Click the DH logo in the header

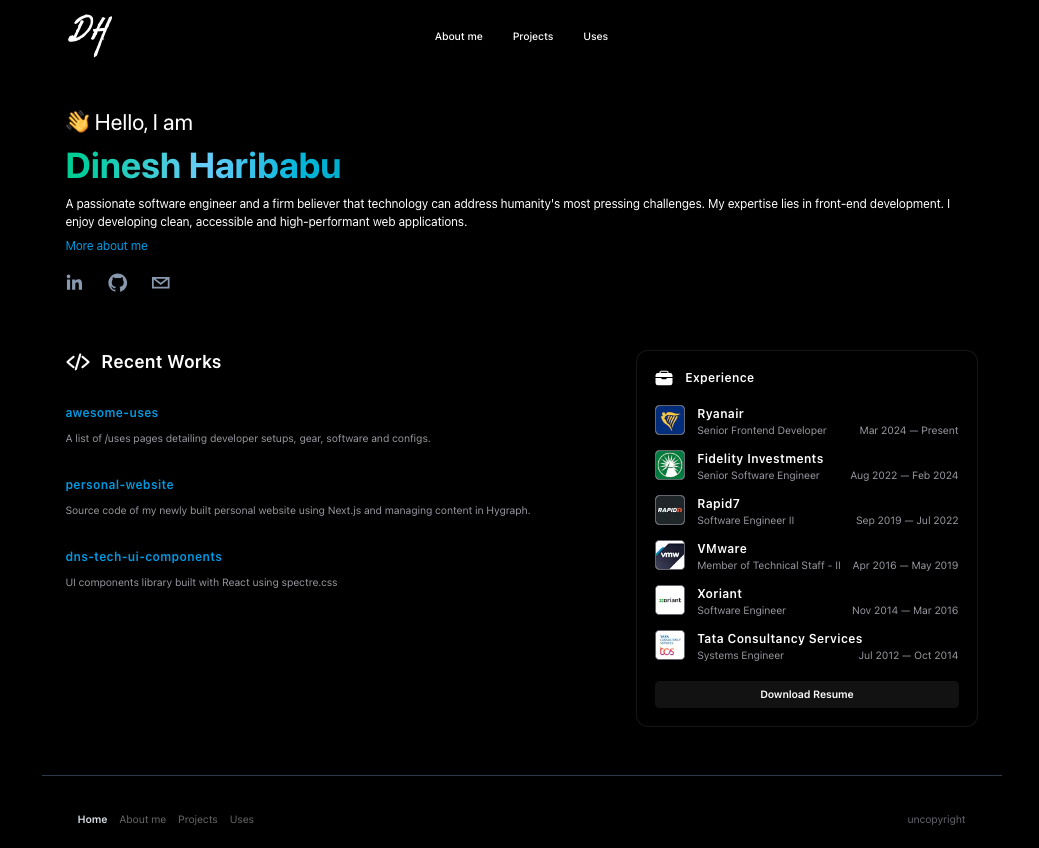(x=88, y=36)
